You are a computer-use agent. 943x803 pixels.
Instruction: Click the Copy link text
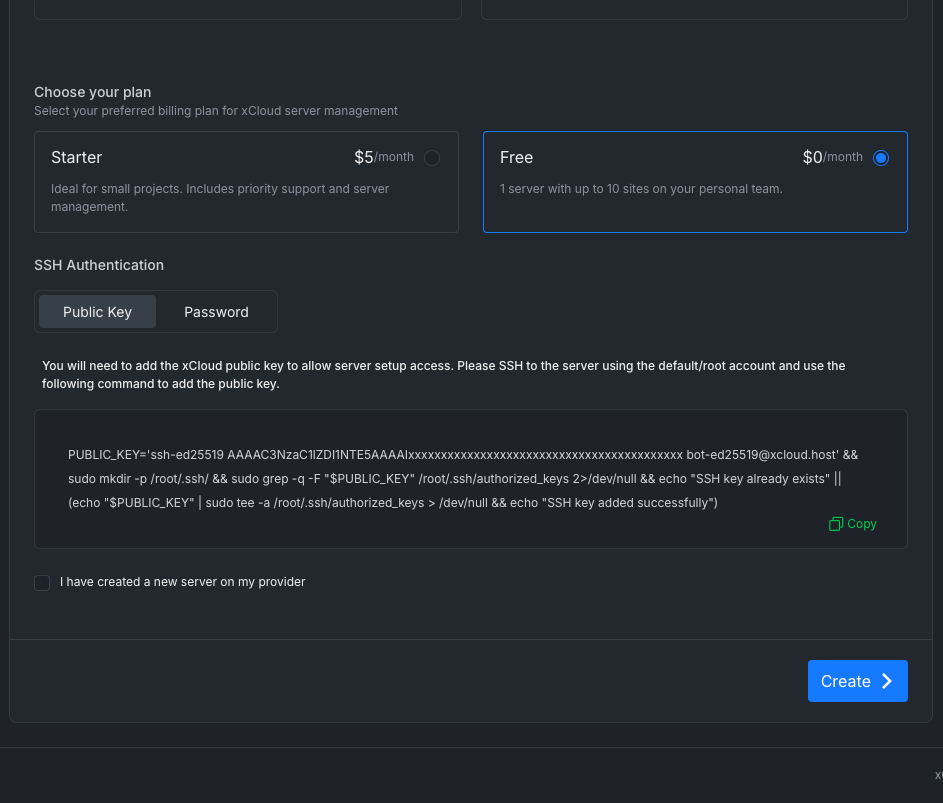click(x=862, y=524)
